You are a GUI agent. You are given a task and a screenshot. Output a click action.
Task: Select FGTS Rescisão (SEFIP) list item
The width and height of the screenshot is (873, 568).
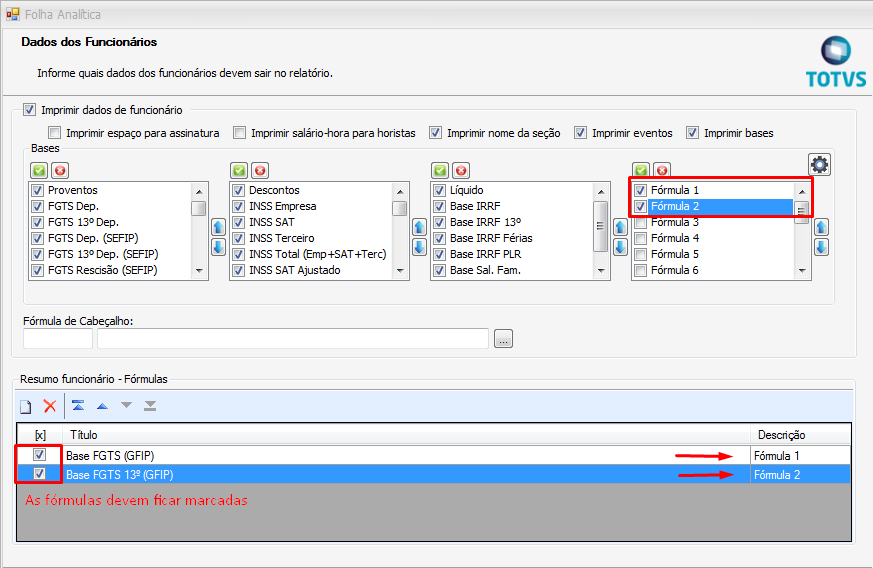pyautogui.click(x=102, y=270)
